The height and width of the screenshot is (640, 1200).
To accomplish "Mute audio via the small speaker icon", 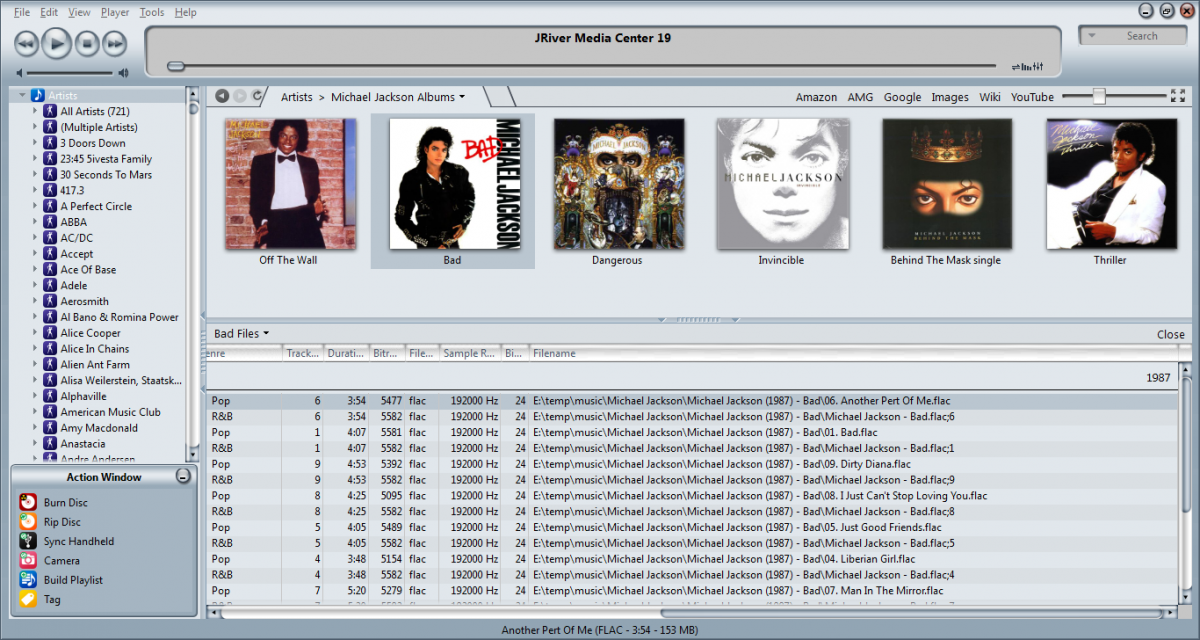I will [x=19, y=73].
